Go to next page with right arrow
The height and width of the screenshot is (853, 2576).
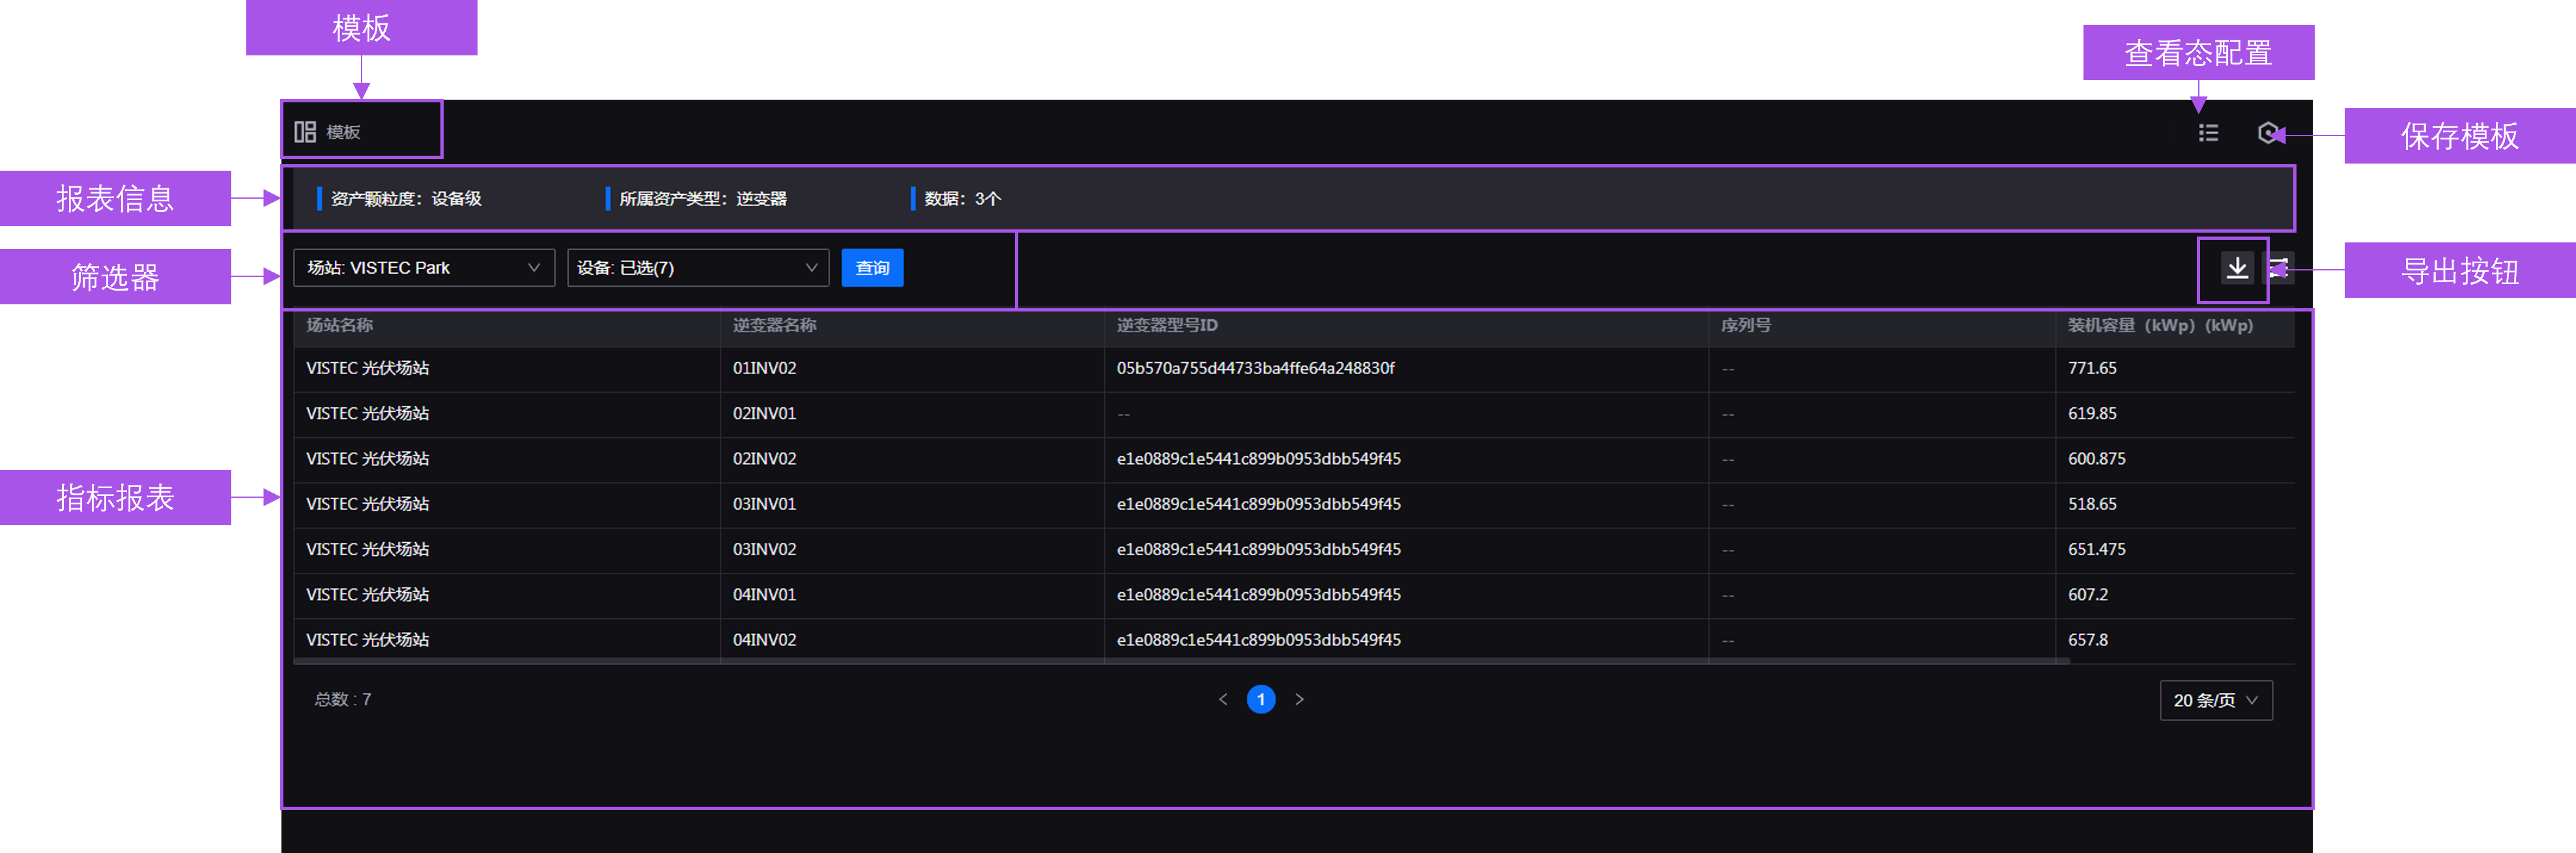[1299, 699]
